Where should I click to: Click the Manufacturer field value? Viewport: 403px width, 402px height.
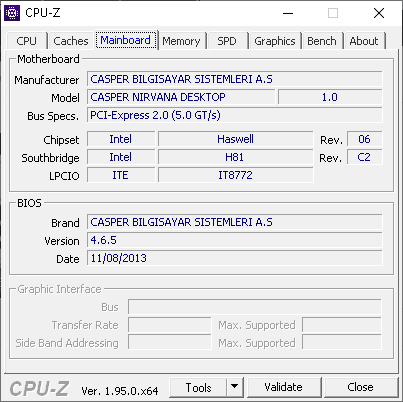pyautogui.click(x=235, y=79)
